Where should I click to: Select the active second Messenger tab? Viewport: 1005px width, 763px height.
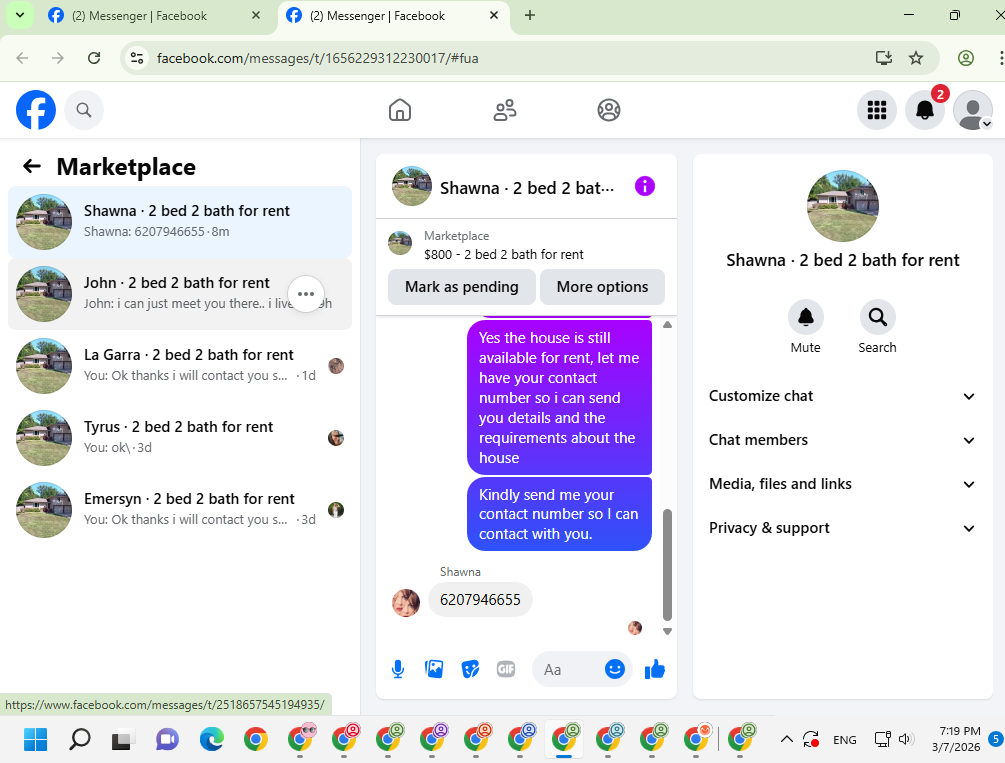pos(392,16)
